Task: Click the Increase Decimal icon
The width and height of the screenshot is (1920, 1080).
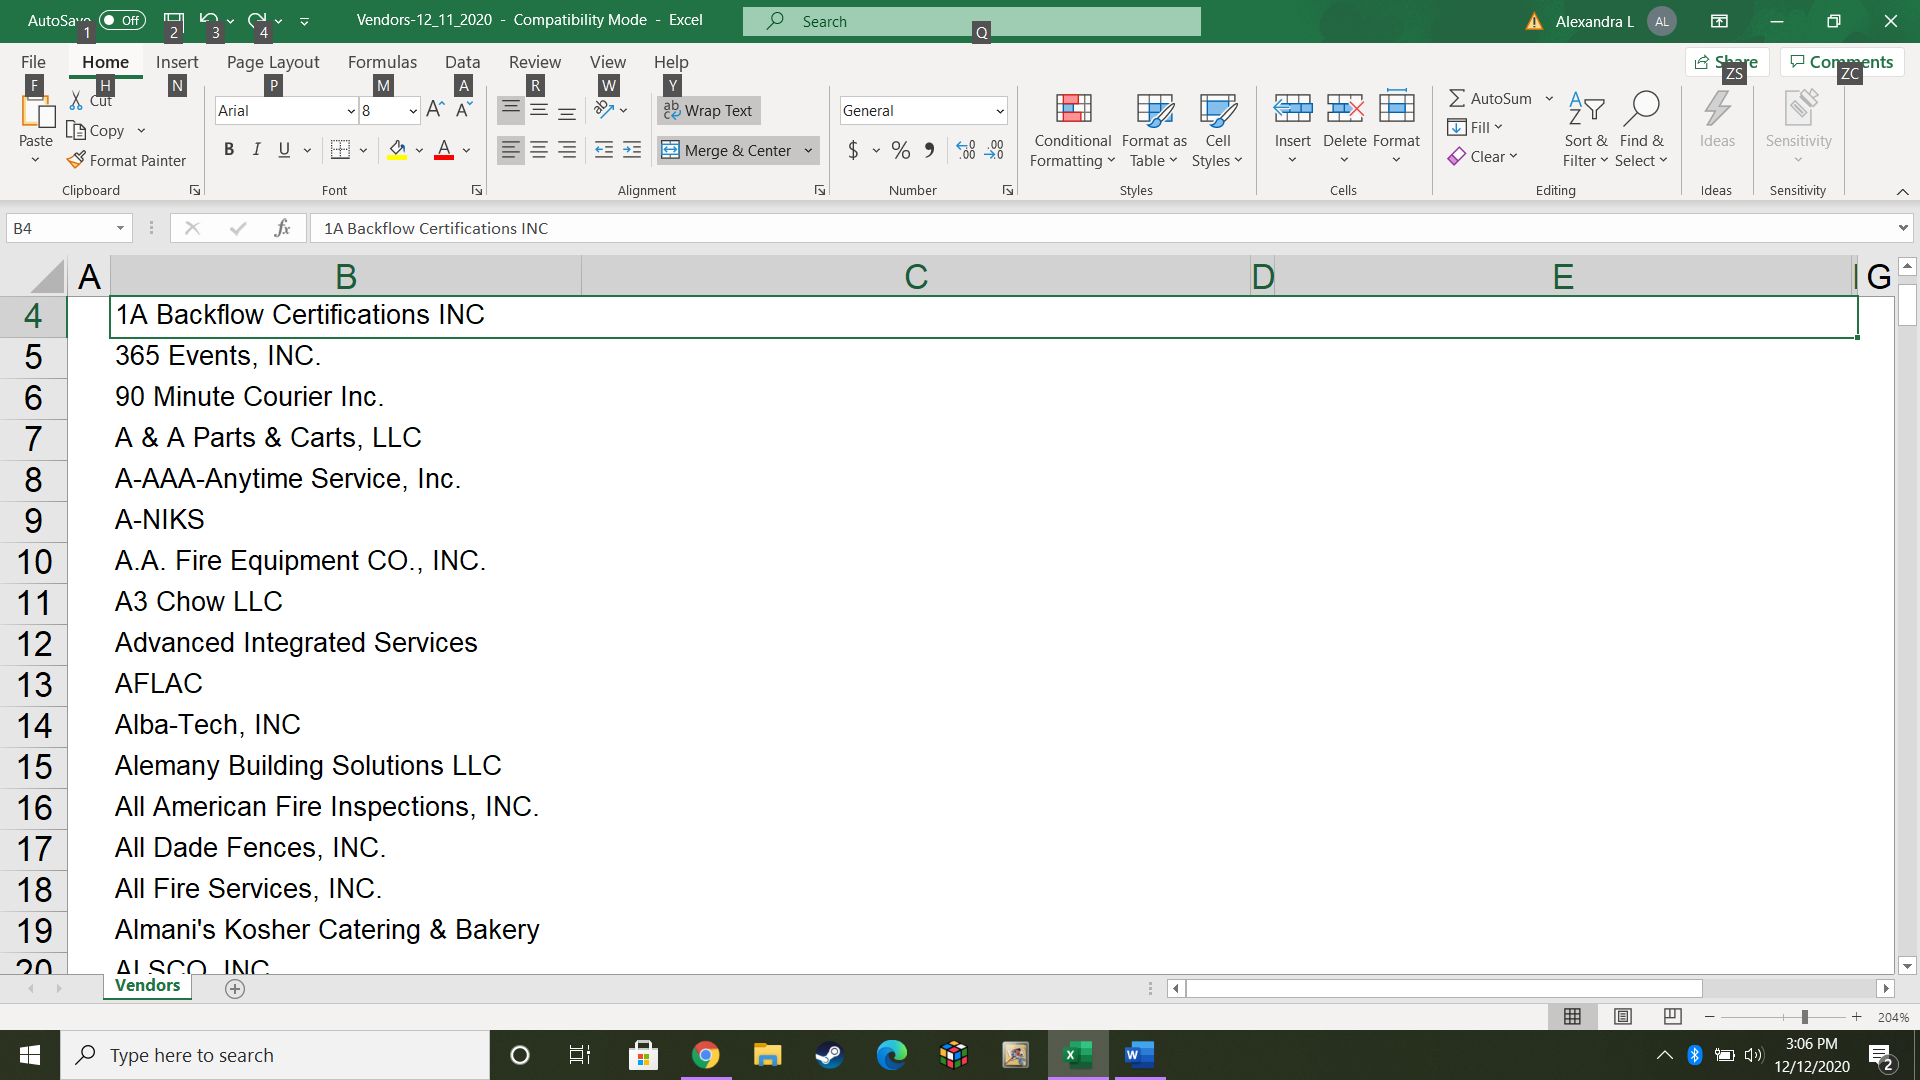Action: [966, 150]
